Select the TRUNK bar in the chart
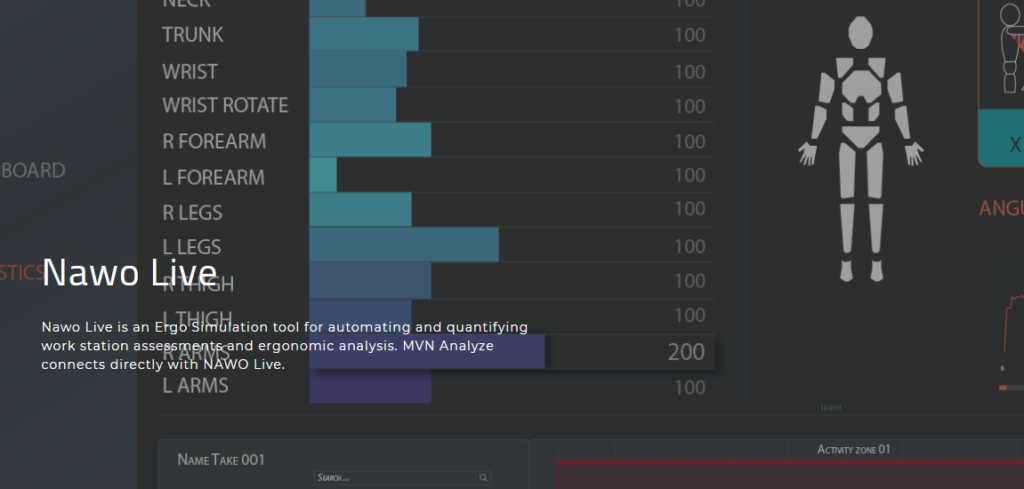The height and width of the screenshot is (489, 1024). point(364,34)
